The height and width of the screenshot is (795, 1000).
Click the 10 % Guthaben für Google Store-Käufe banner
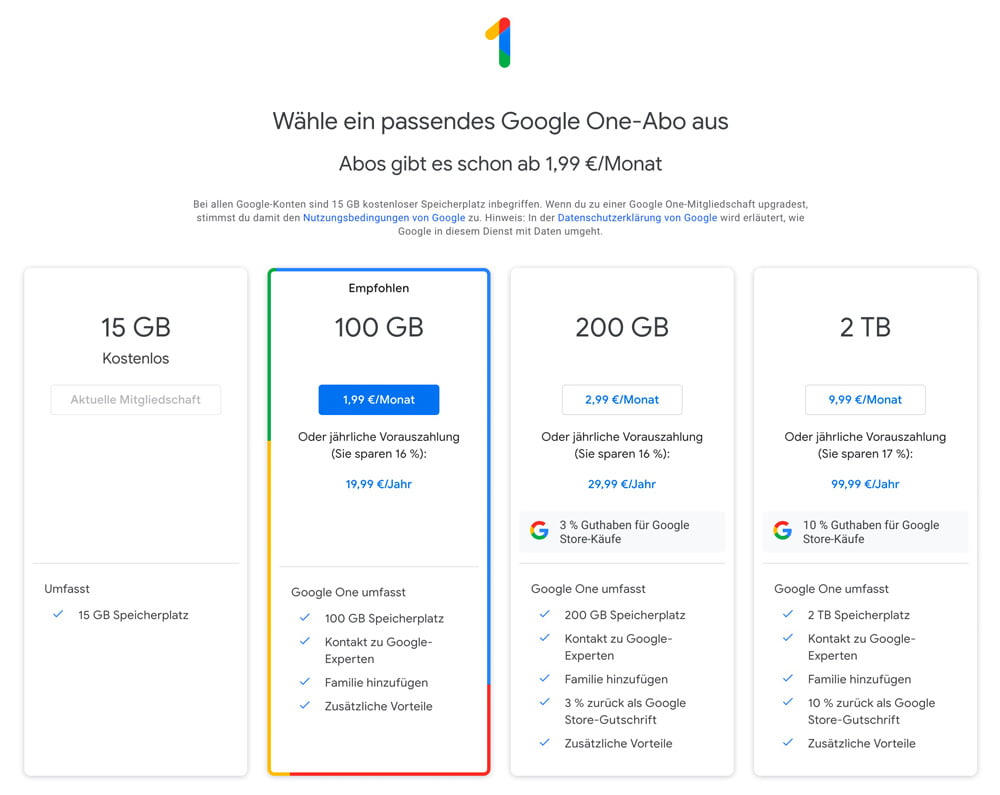[x=865, y=532]
